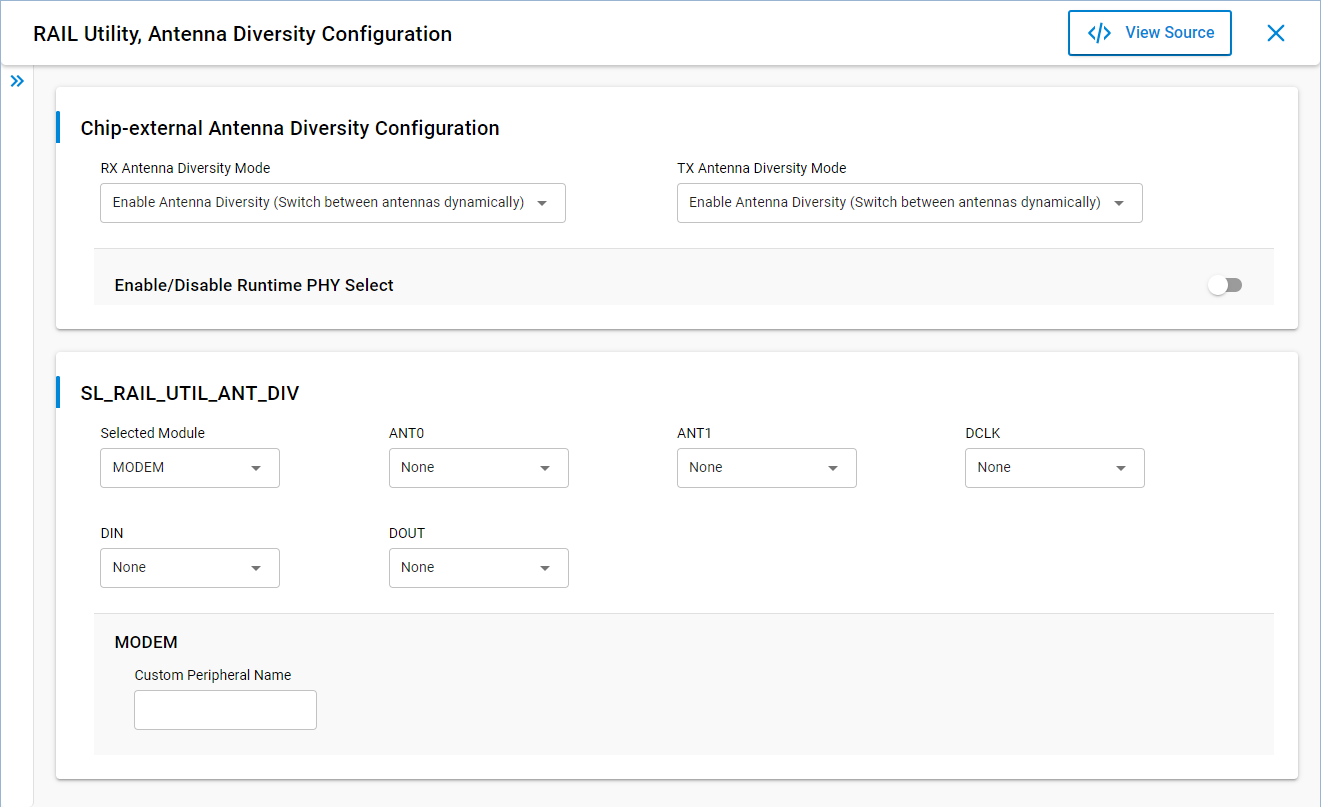
Task: Expand the left sidebar using double chevron icon
Action: 17,81
